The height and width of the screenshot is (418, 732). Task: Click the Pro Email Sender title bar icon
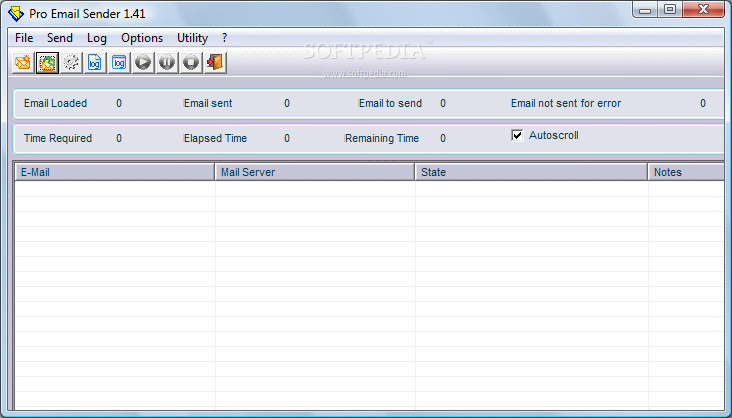[15, 14]
